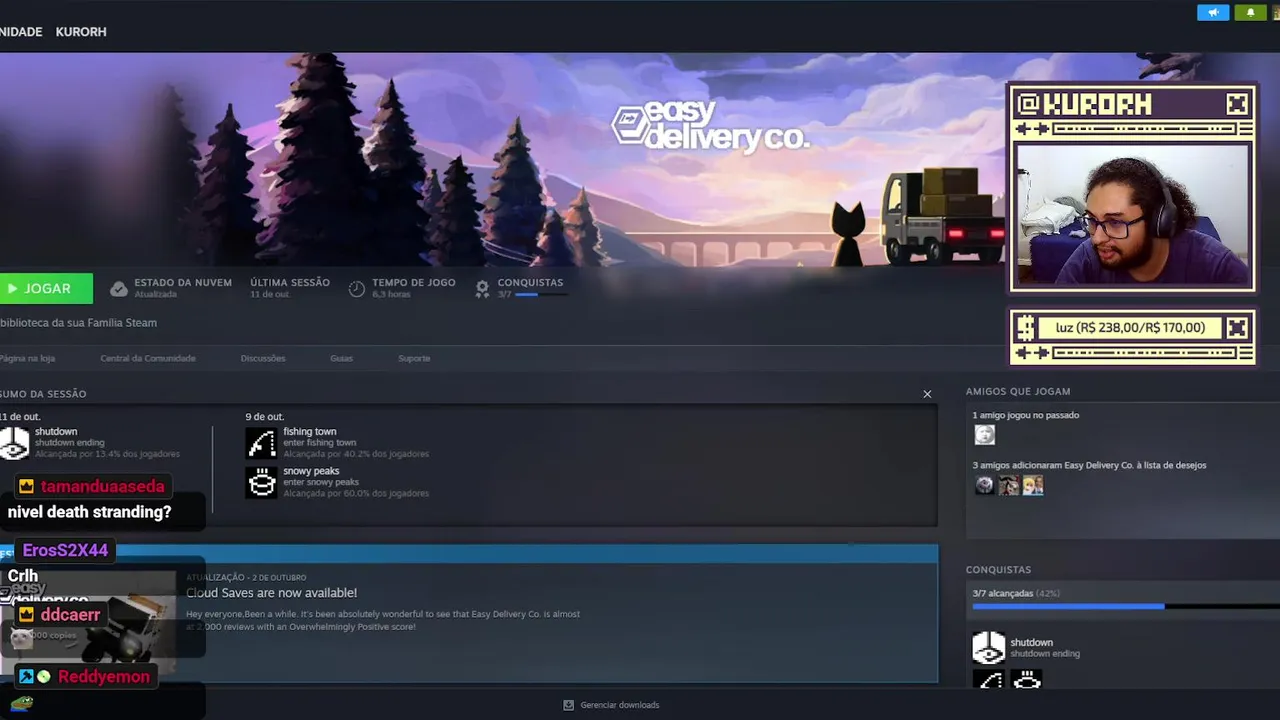This screenshot has height=720, width=1280.
Task: Click the fishing town achievement icon
Action: point(261,442)
